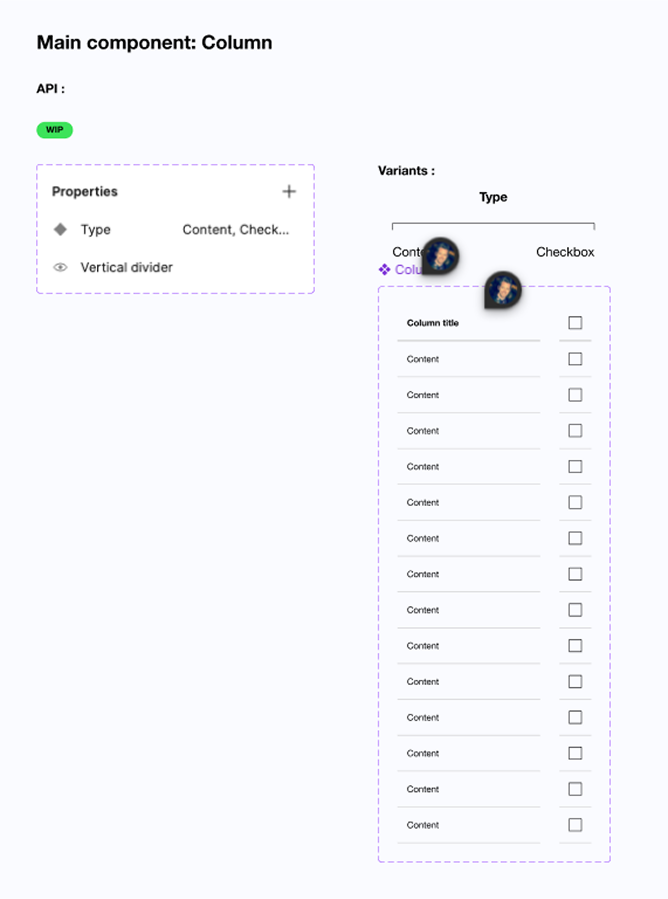Click the lower user avatar above the table
This screenshot has width=668, height=899.
click(504, 290)
